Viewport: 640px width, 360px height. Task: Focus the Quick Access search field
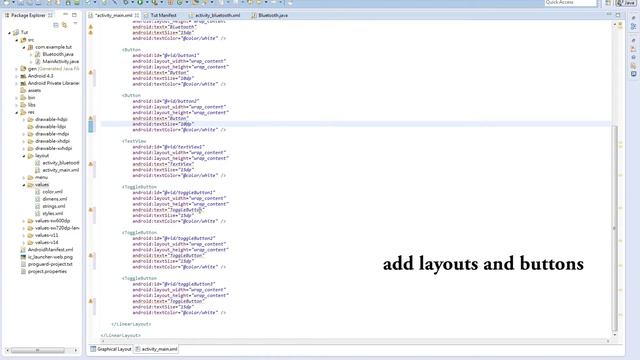[571, 2]
